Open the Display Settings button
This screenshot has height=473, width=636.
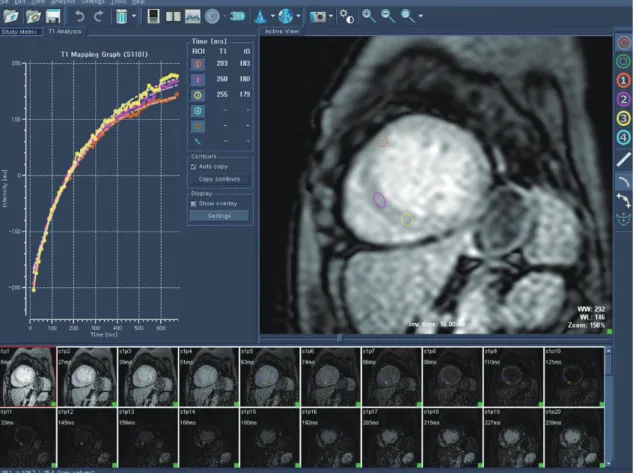click(x=219, y=216)
